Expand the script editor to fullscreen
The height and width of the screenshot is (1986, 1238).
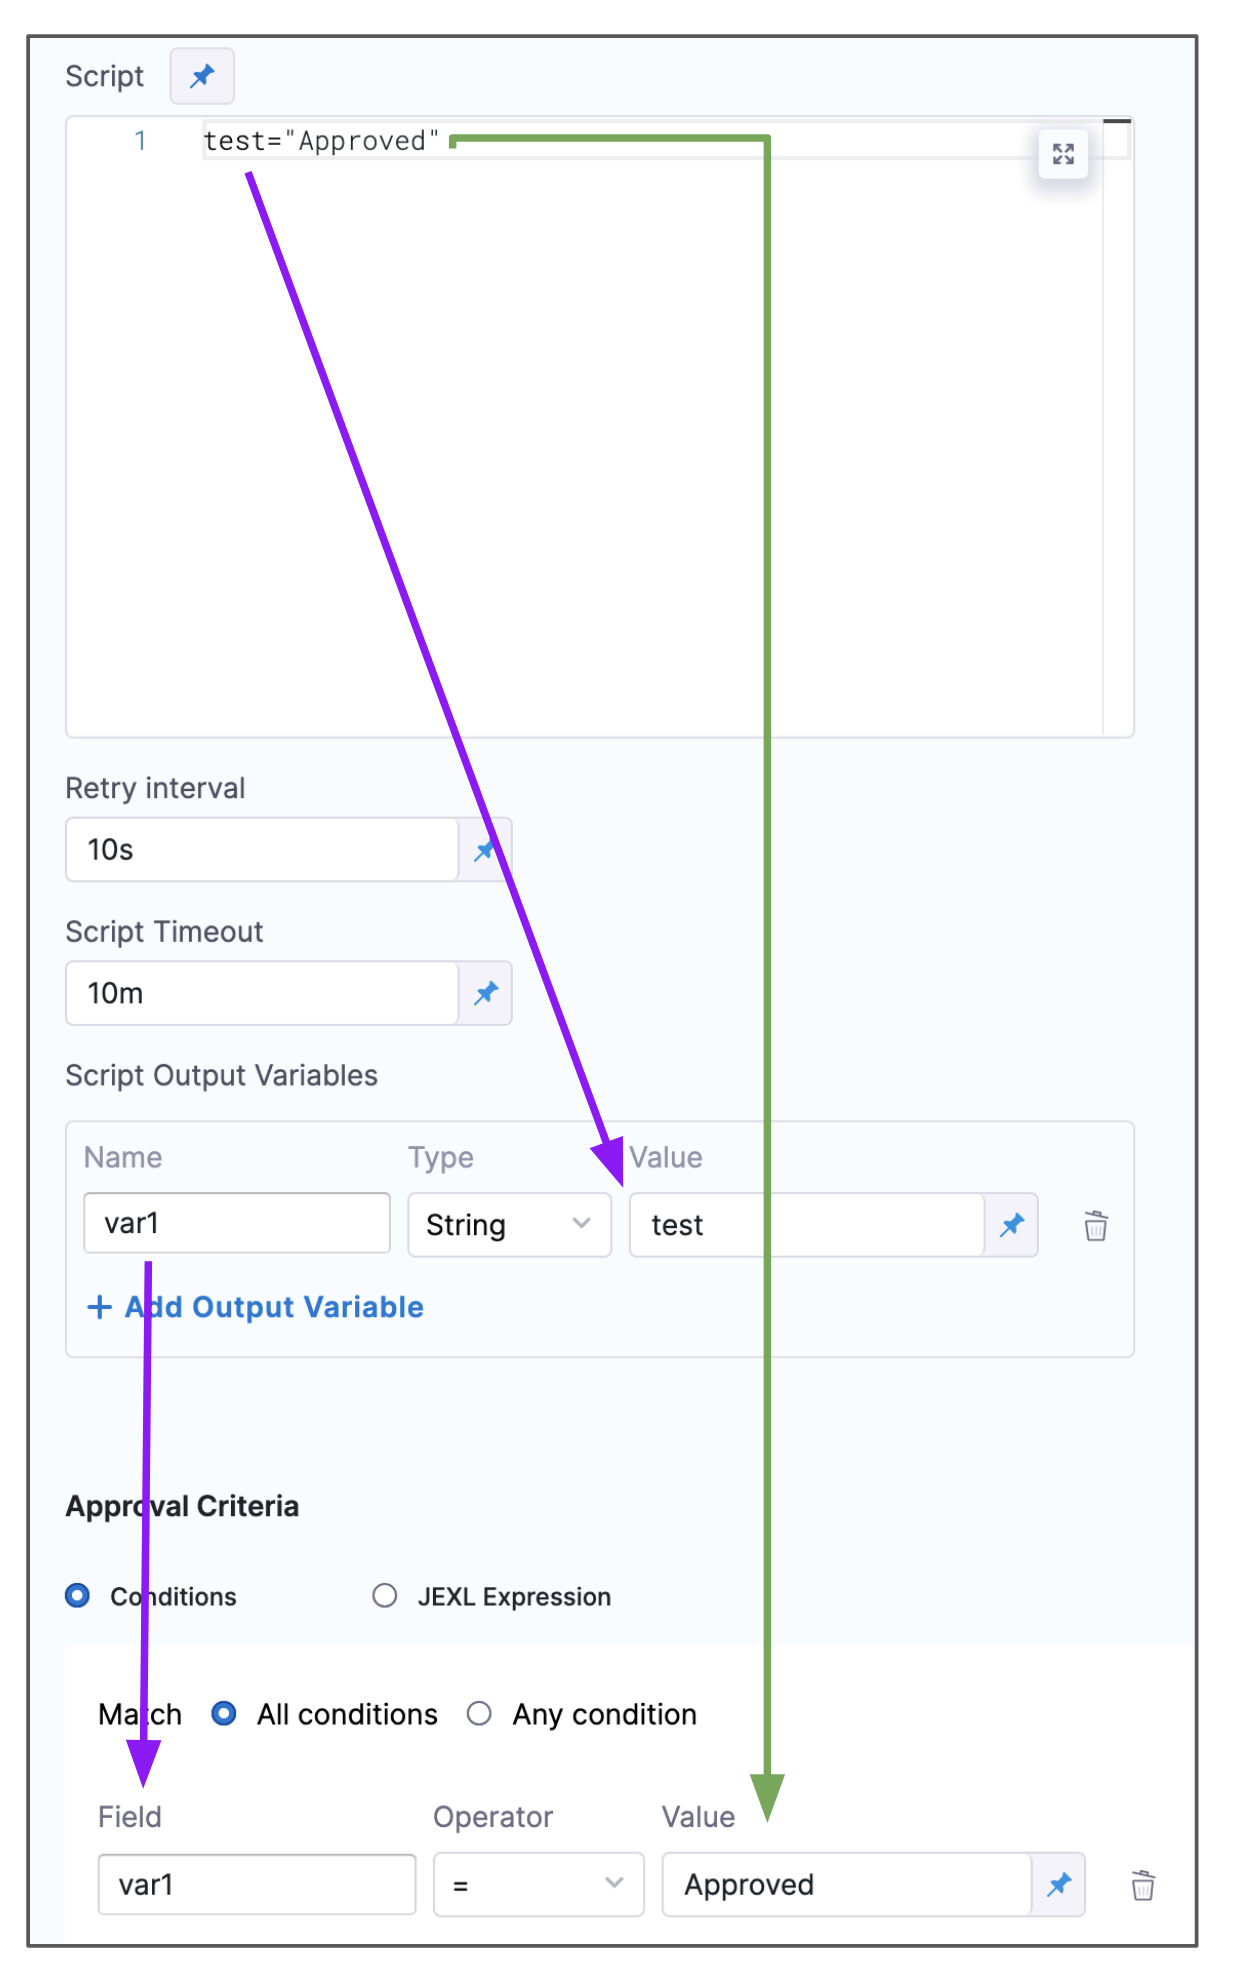[x=1062, y=154]
